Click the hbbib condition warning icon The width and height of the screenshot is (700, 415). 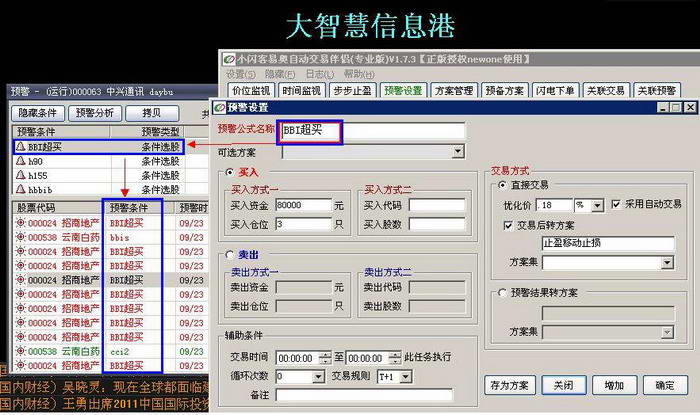click(20, 189)
